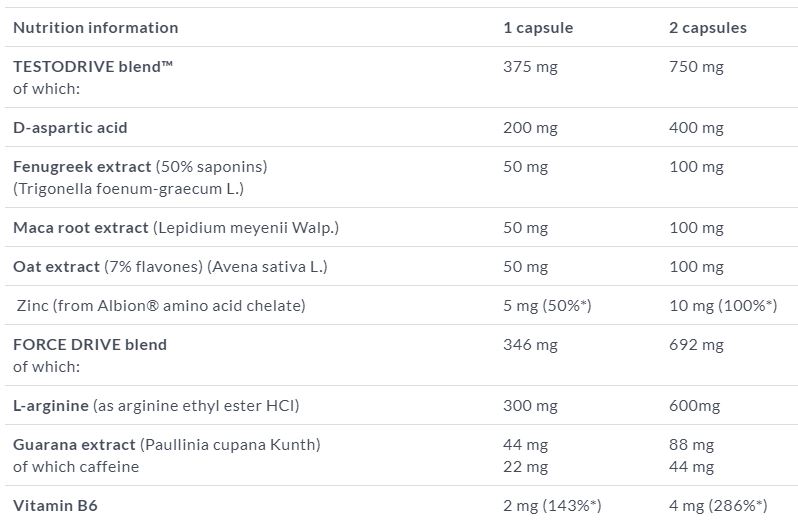Click the D-aspartic acid label
This screenshot has width=798, height=531.
(70, 128)
